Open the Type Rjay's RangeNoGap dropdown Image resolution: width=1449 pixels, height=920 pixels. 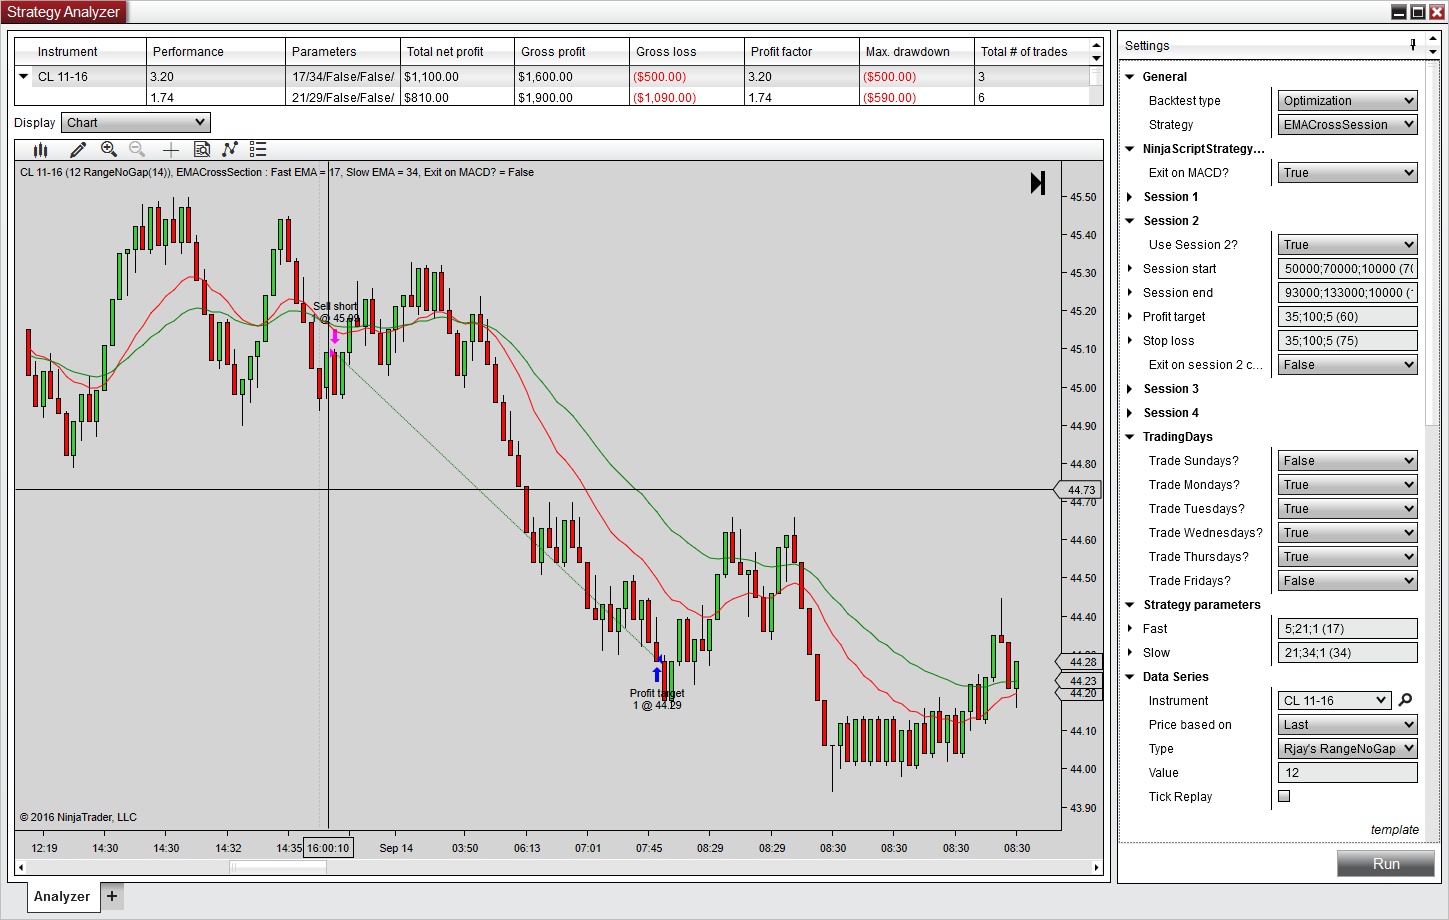click(x=1348, y=749)
